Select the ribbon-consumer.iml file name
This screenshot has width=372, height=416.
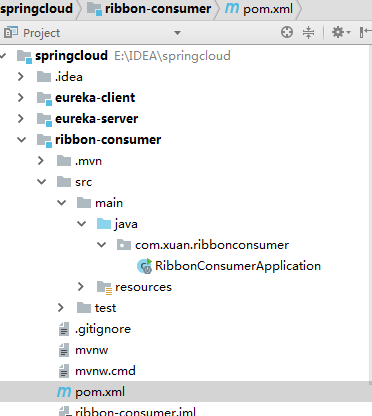click(135, 411)
